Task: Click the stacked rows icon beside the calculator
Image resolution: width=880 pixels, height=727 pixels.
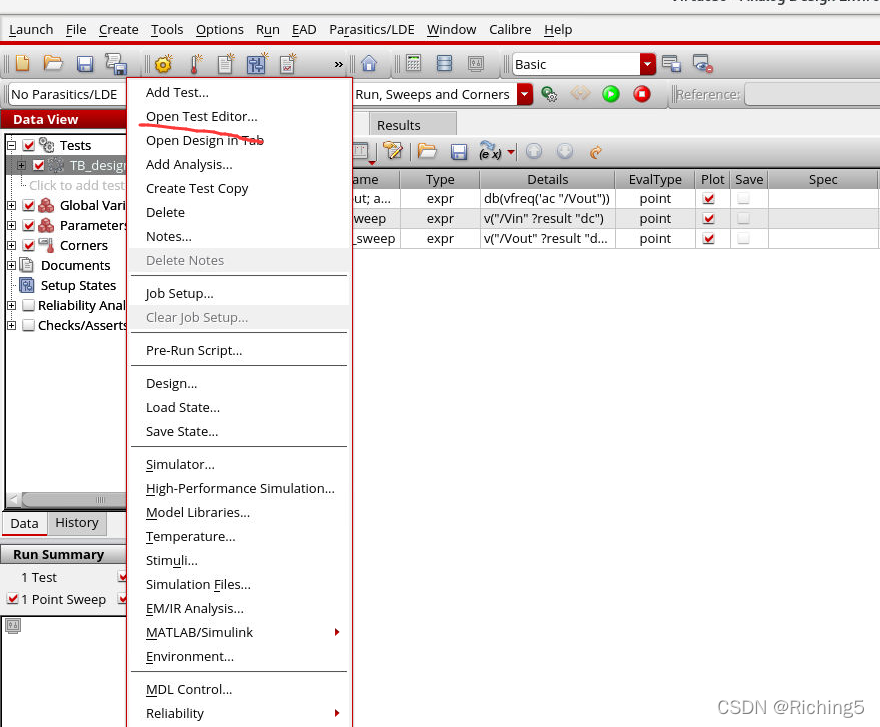Action: click(444, 63)
